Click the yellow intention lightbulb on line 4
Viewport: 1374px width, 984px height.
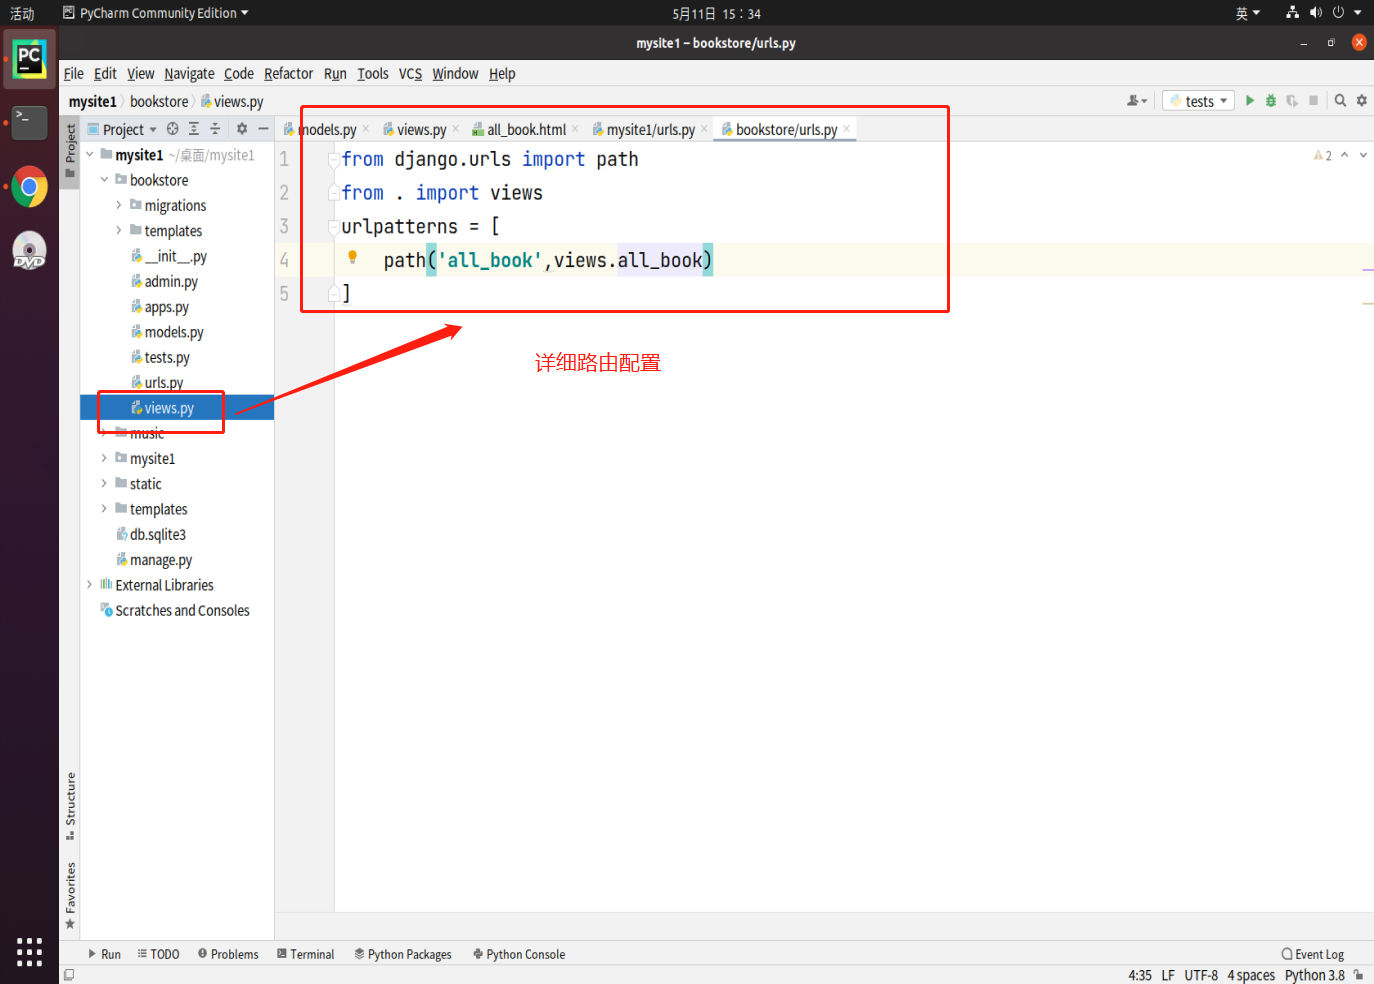(353, 258)
